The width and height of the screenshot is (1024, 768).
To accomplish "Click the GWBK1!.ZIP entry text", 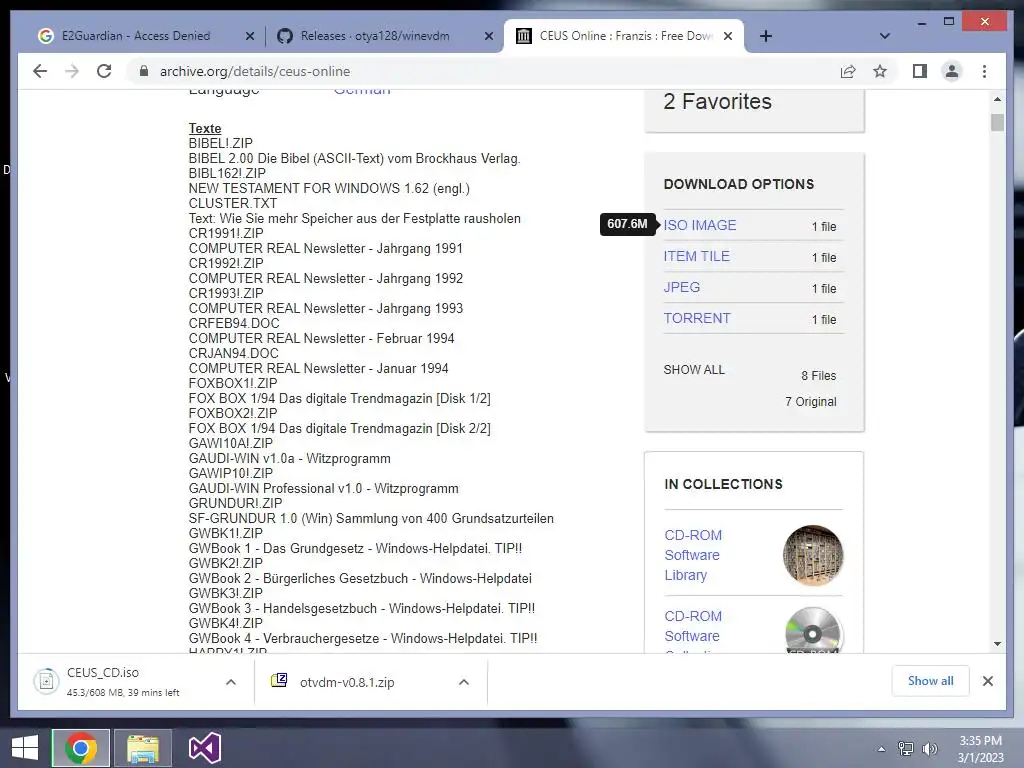I will pos(225,533).
